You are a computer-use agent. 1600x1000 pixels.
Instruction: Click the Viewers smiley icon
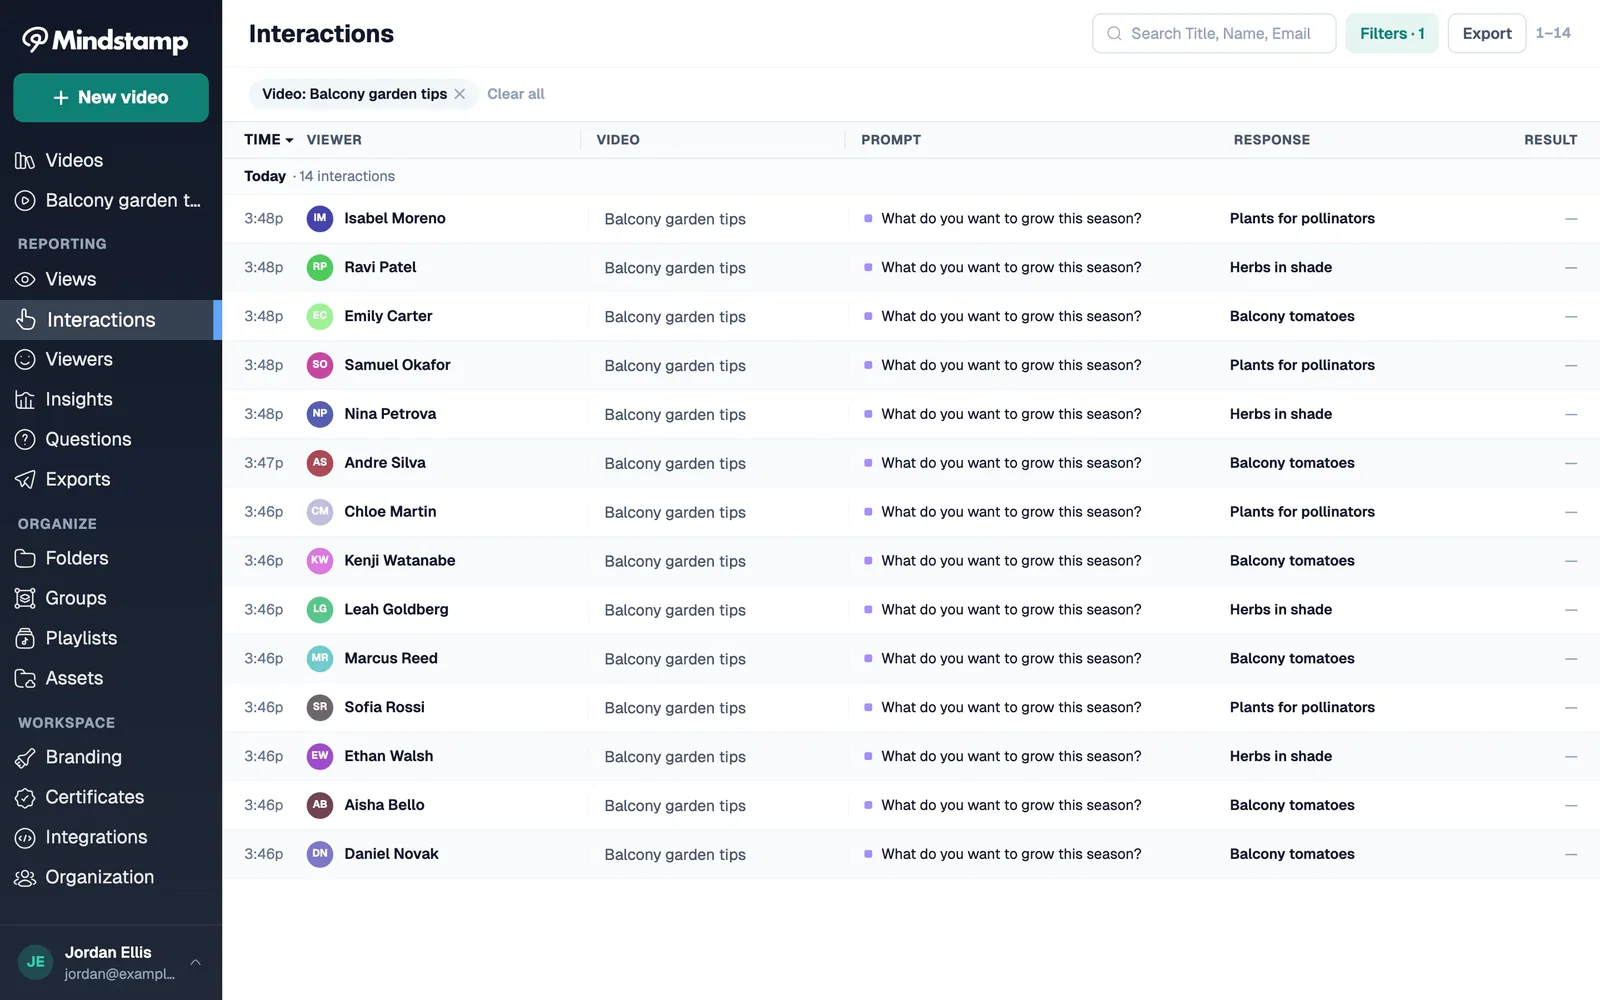[x=25, y=359]
